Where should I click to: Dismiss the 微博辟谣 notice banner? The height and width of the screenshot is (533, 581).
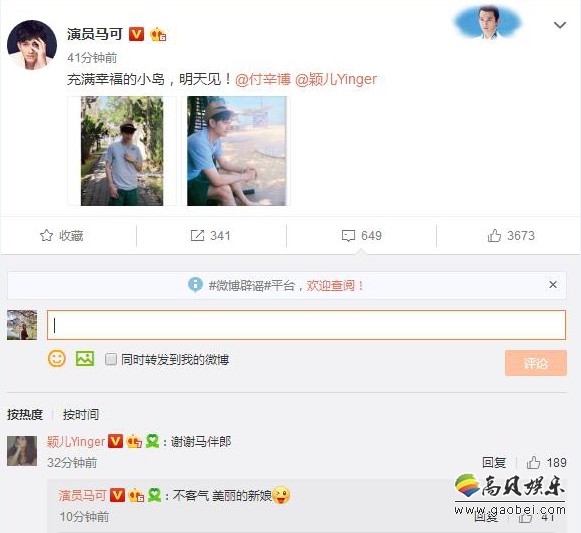553,285
